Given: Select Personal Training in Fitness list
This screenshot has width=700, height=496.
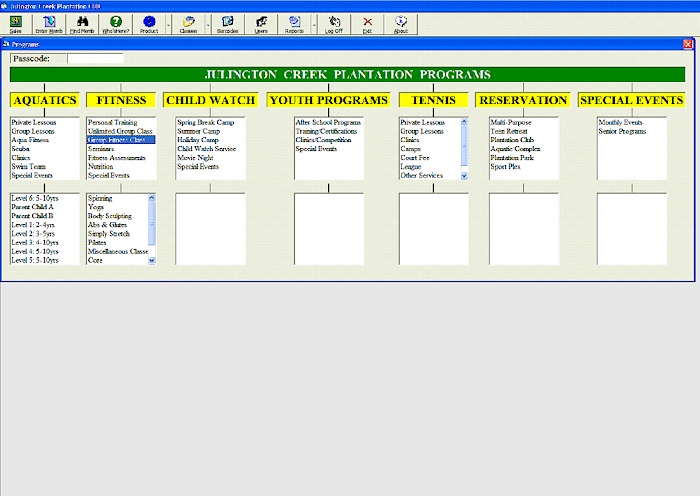Looking at the screenshot, I should pyautogui.click(x=112, y=122).
